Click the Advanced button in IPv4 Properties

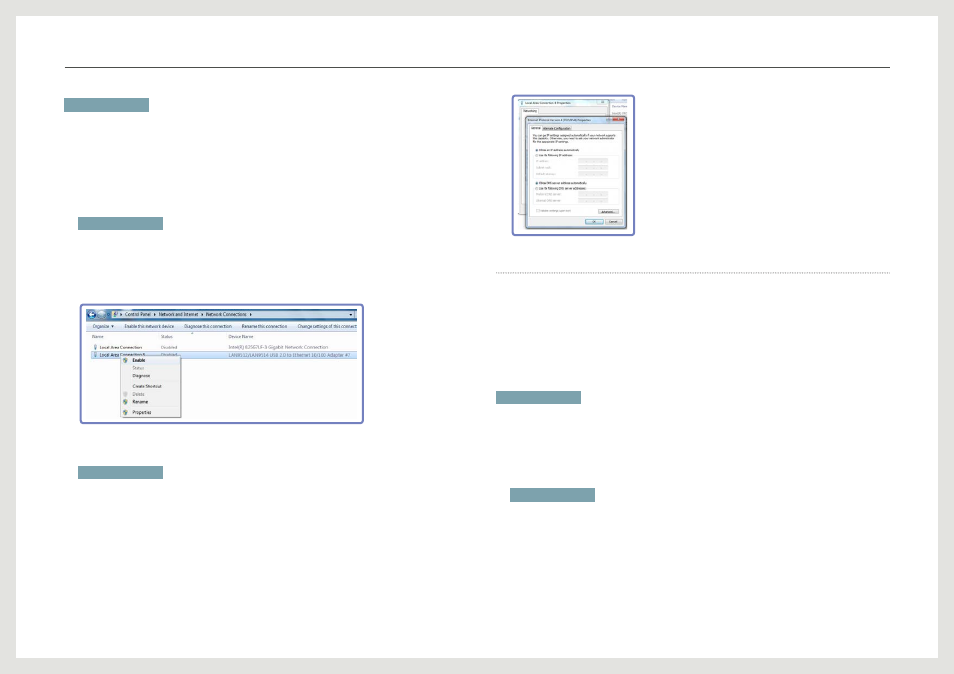[608, 212]
